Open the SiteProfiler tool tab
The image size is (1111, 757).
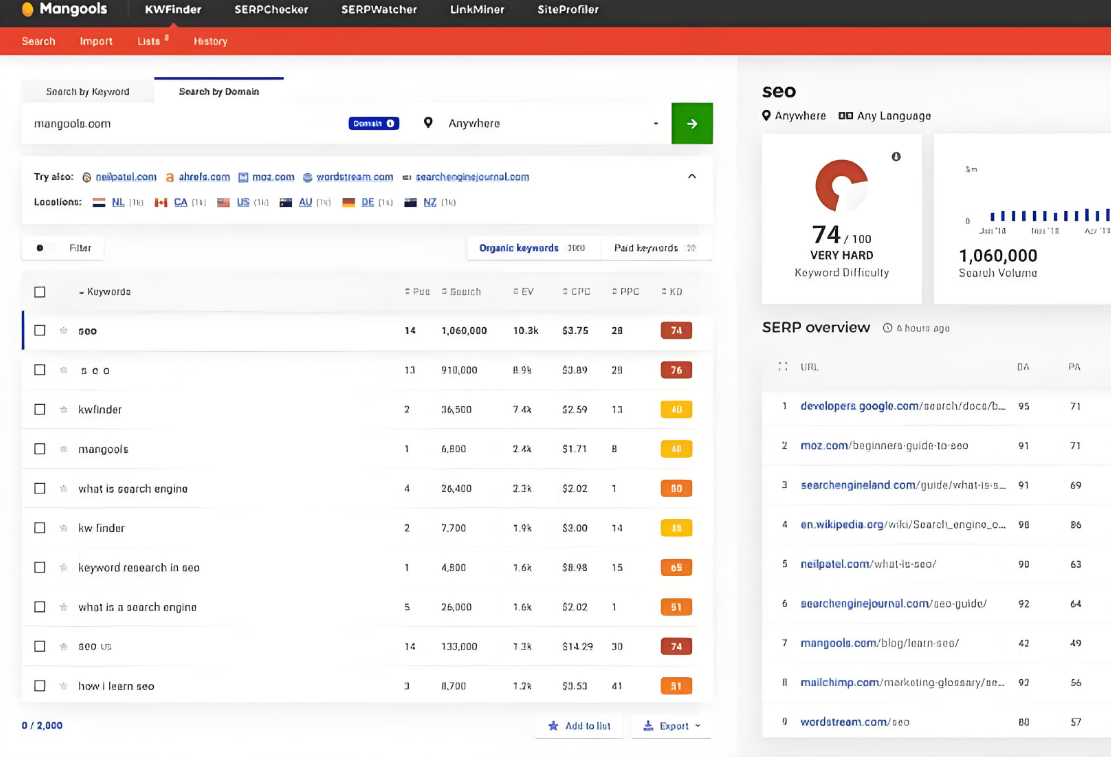568,9
